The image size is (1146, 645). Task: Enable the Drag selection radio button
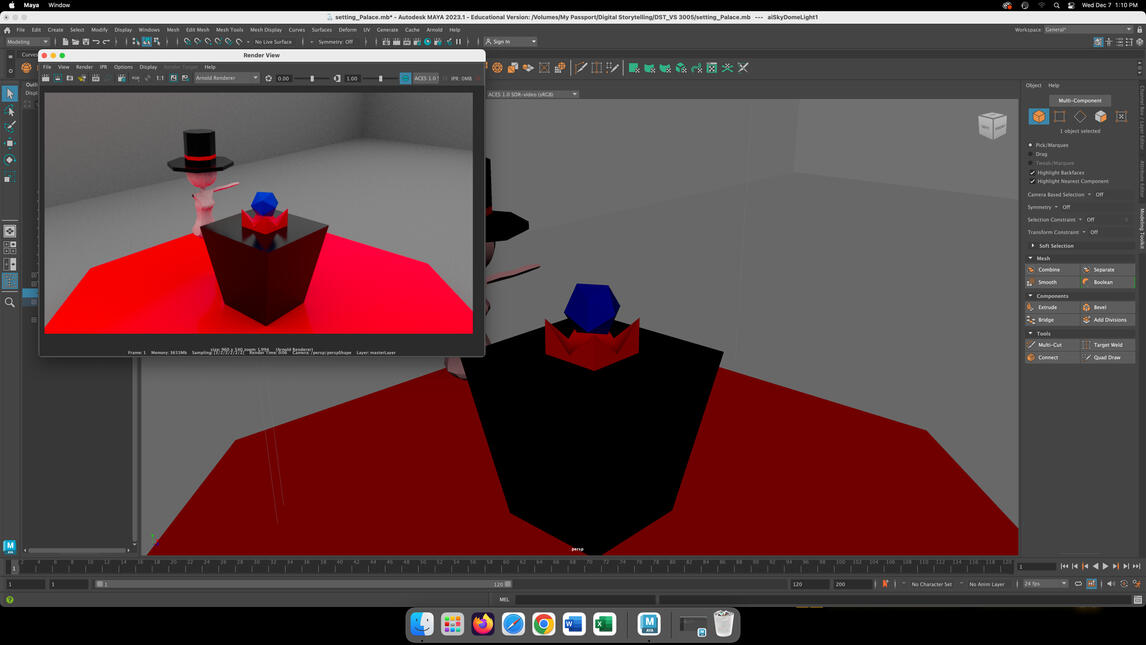(x=1031, y=154)
